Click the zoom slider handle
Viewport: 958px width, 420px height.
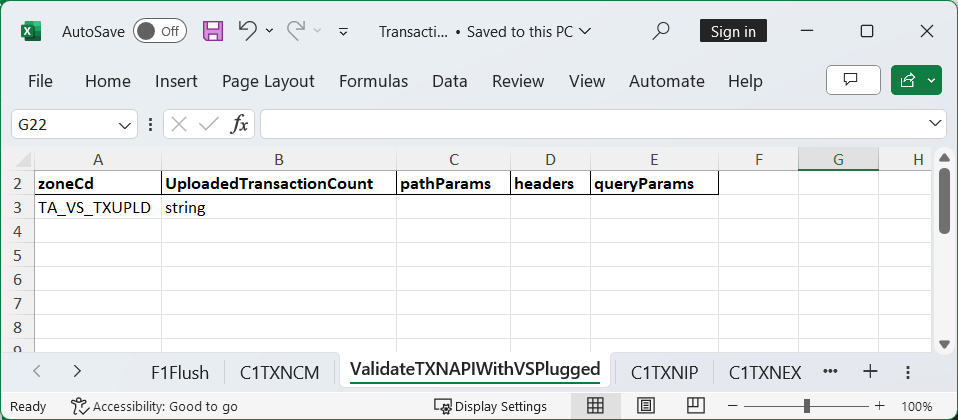(806, 406)
